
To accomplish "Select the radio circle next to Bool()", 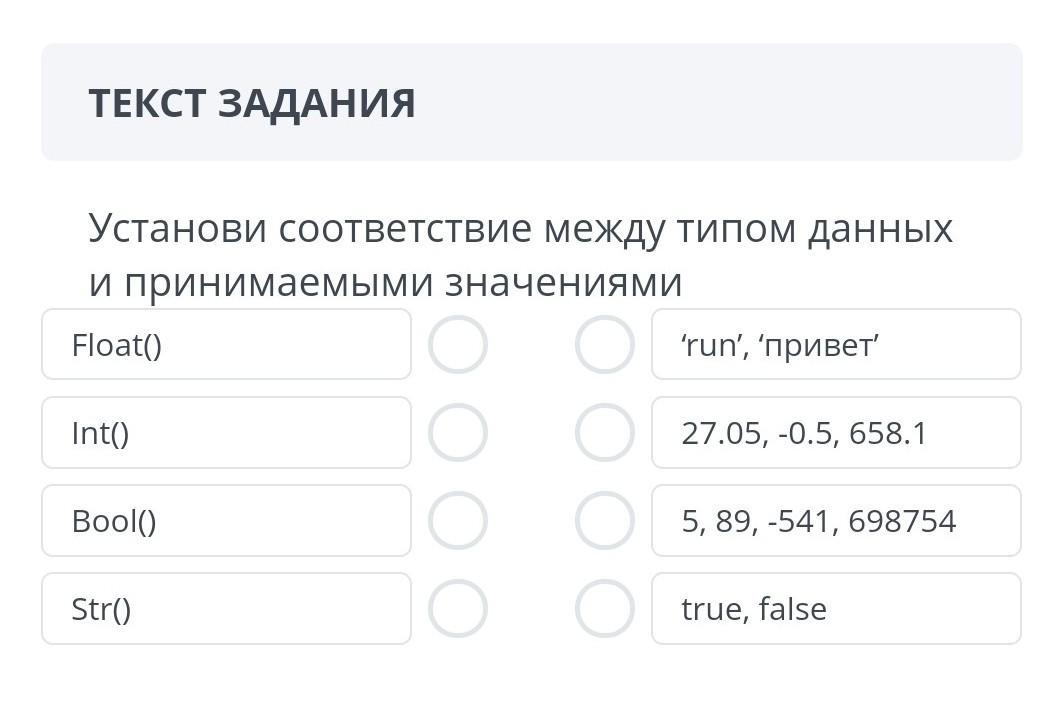I will [458, 521].
